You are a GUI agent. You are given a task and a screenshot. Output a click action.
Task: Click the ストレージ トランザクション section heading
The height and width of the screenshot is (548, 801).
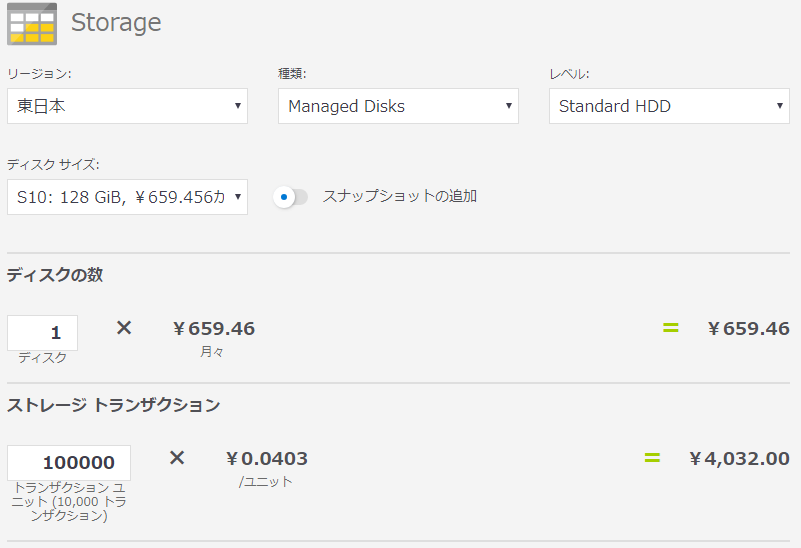point(114,405)
